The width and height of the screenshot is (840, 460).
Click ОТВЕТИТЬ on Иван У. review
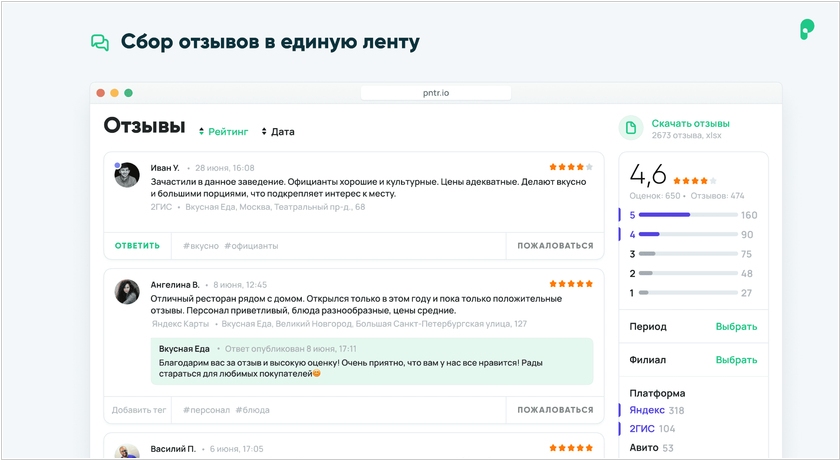(137, 246)
